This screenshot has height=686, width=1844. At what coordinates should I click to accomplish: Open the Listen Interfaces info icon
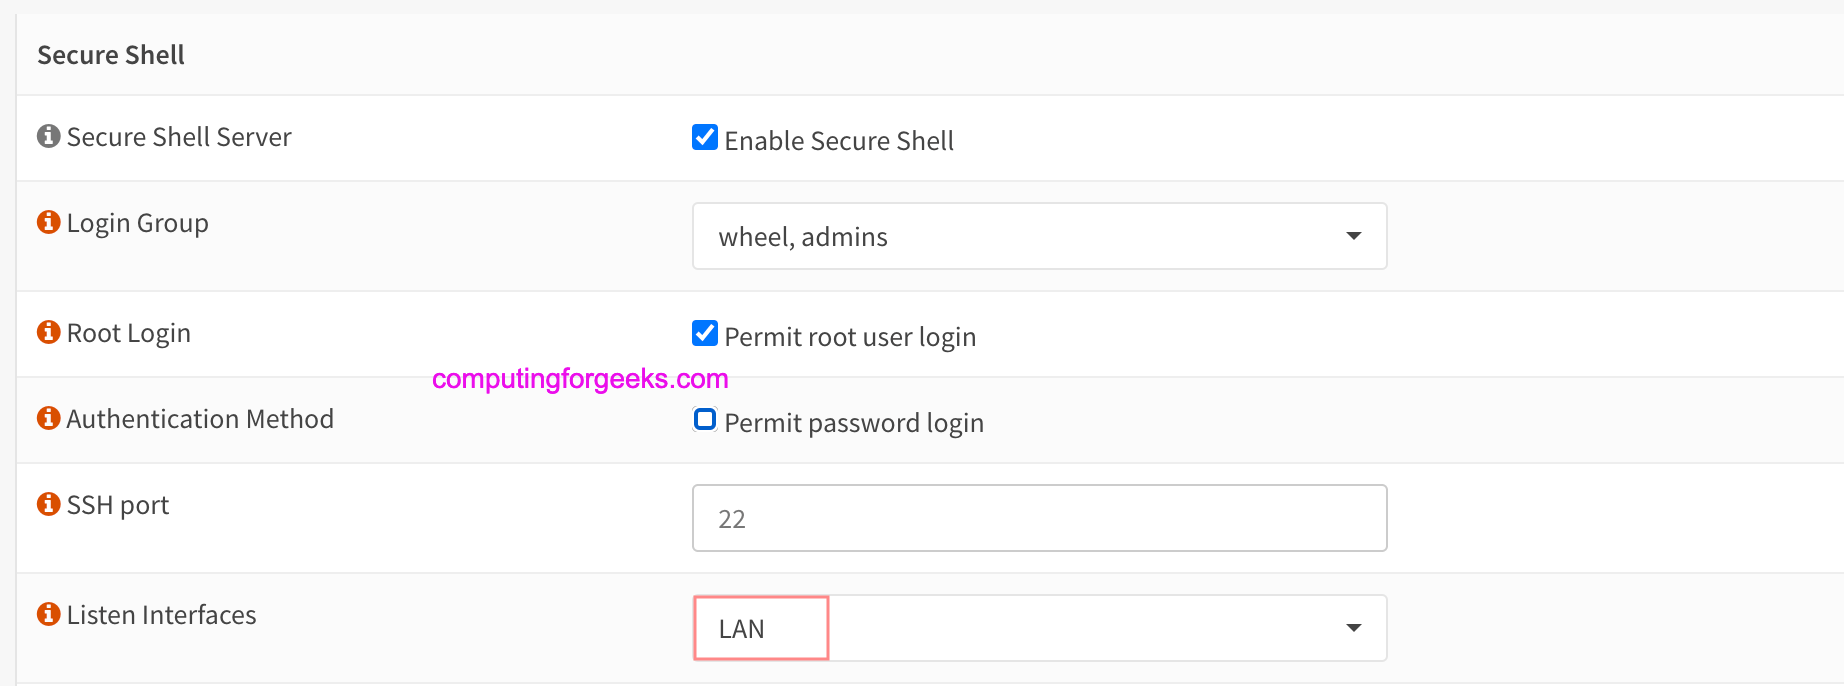[x=47, y=615]
